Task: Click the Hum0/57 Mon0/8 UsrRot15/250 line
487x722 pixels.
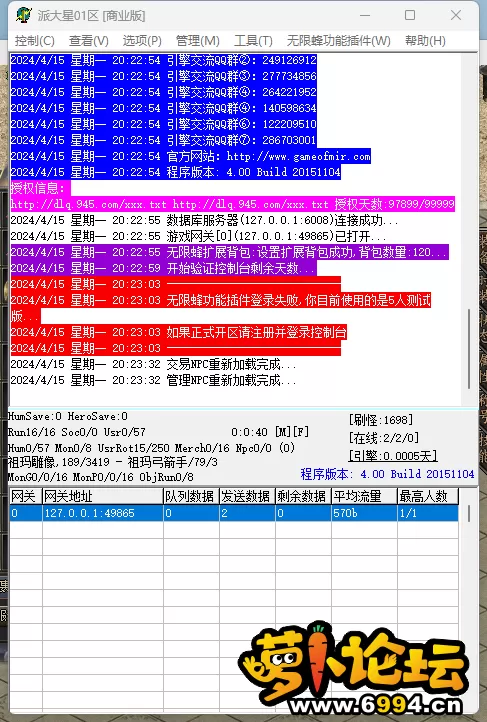Action: click(x=151, y=448)
